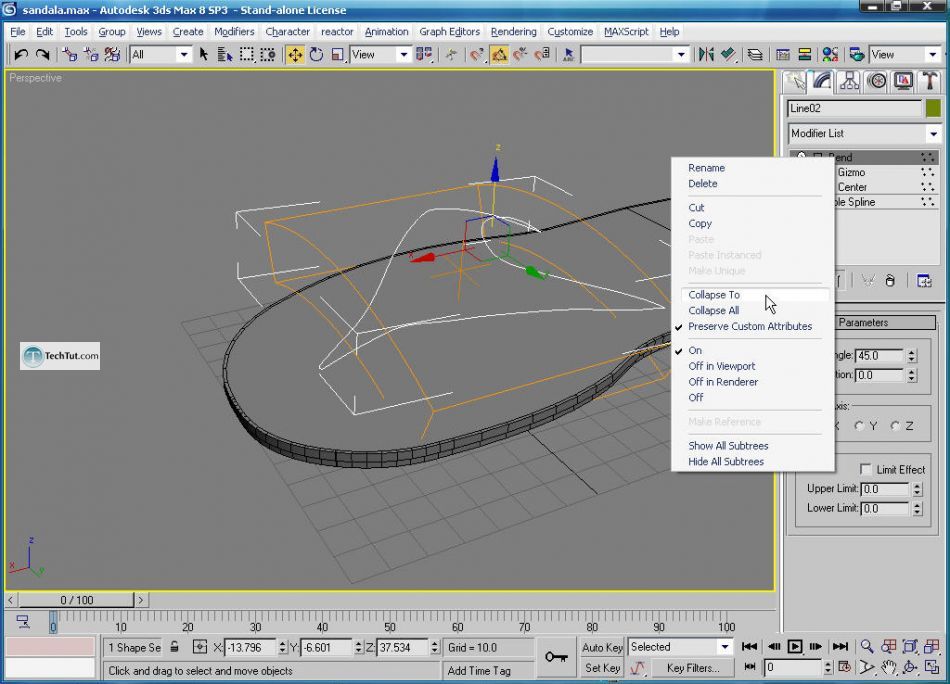Click the Add Time Tag label
Viewport: 950px width, 684px height.
point(479,671)
